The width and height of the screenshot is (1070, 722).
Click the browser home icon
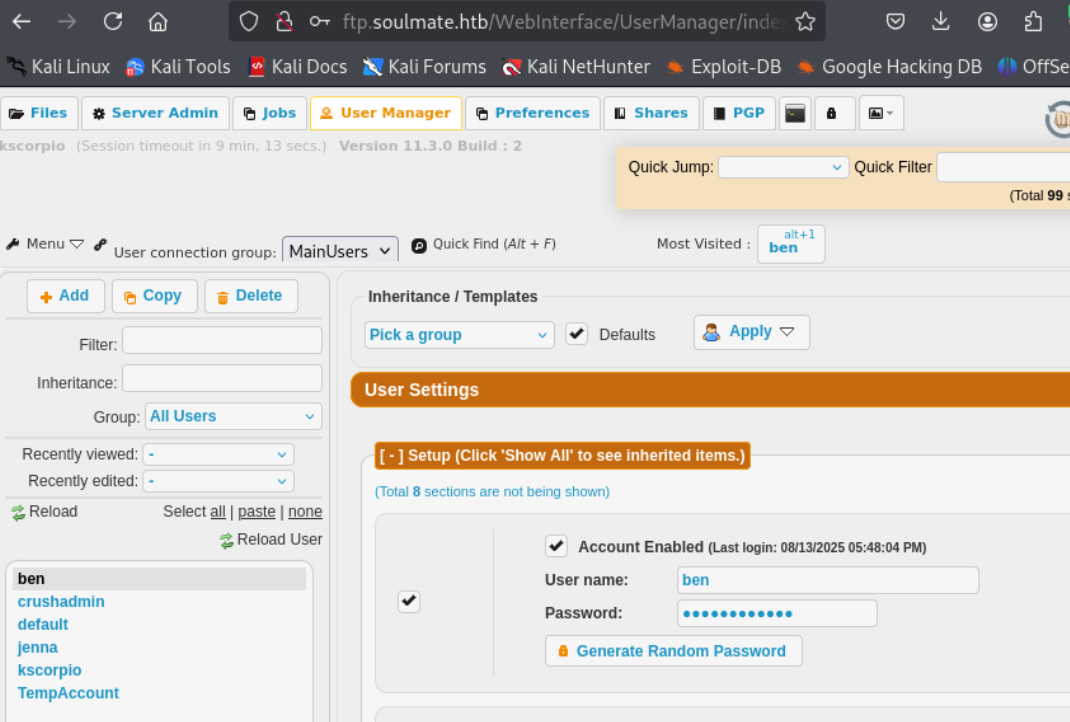tap(157, 21)
